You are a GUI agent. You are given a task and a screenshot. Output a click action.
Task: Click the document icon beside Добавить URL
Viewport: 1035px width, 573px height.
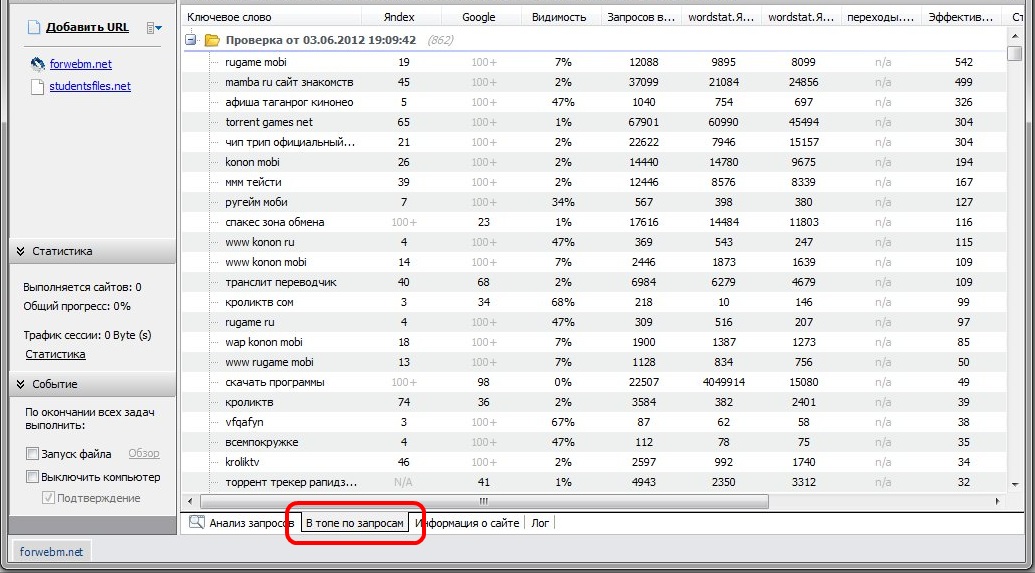[x=32, y=27]
